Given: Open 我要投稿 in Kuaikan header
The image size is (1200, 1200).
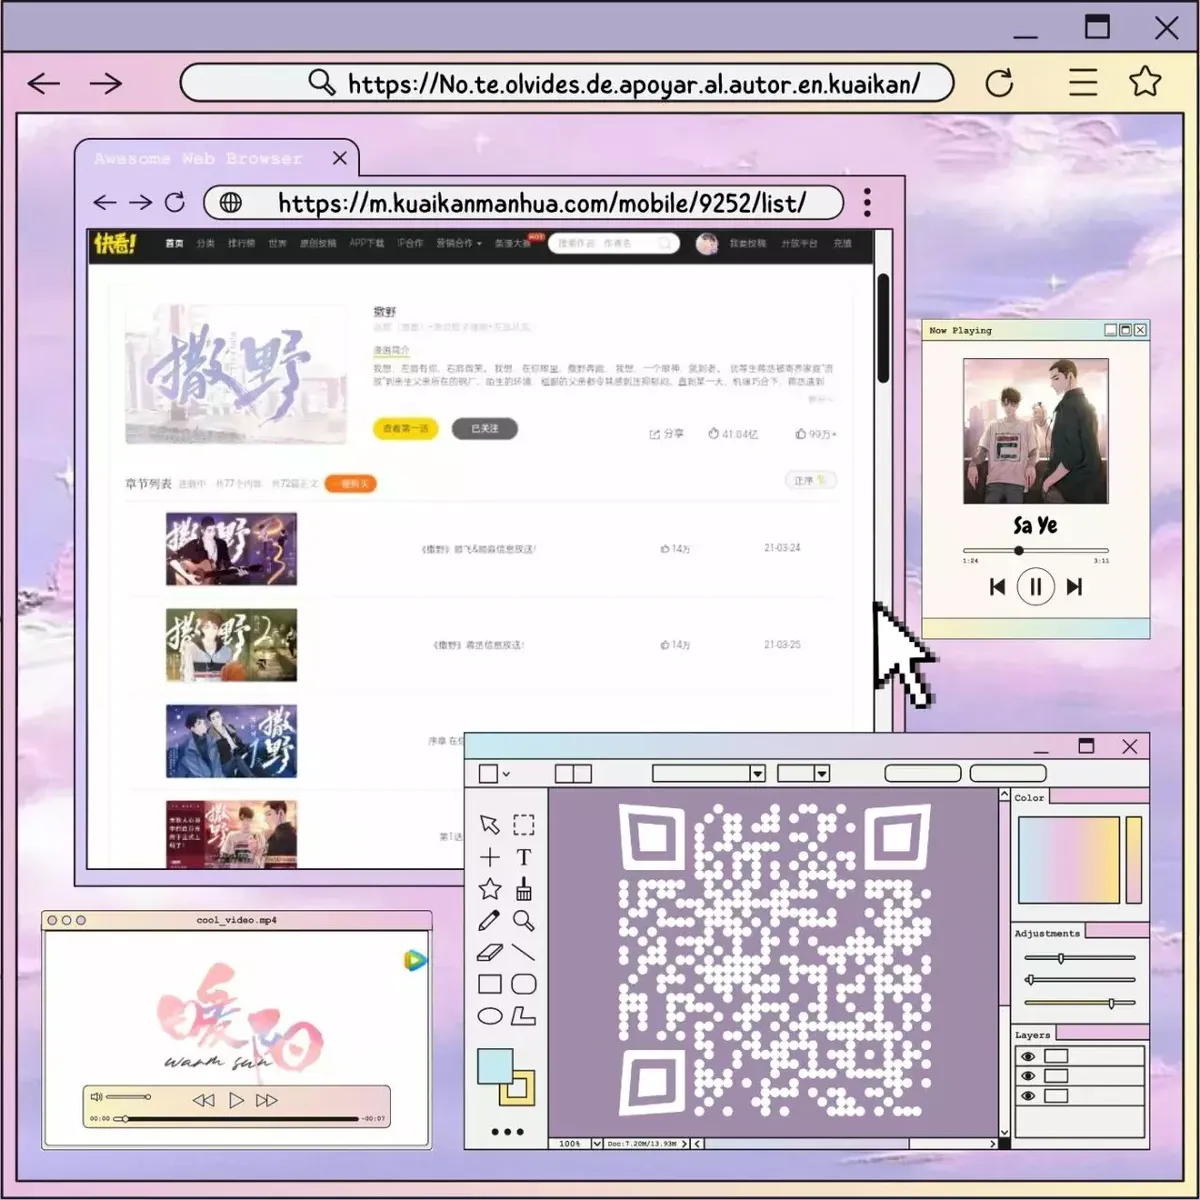Looking at the screenshot, I should (747, 243).
